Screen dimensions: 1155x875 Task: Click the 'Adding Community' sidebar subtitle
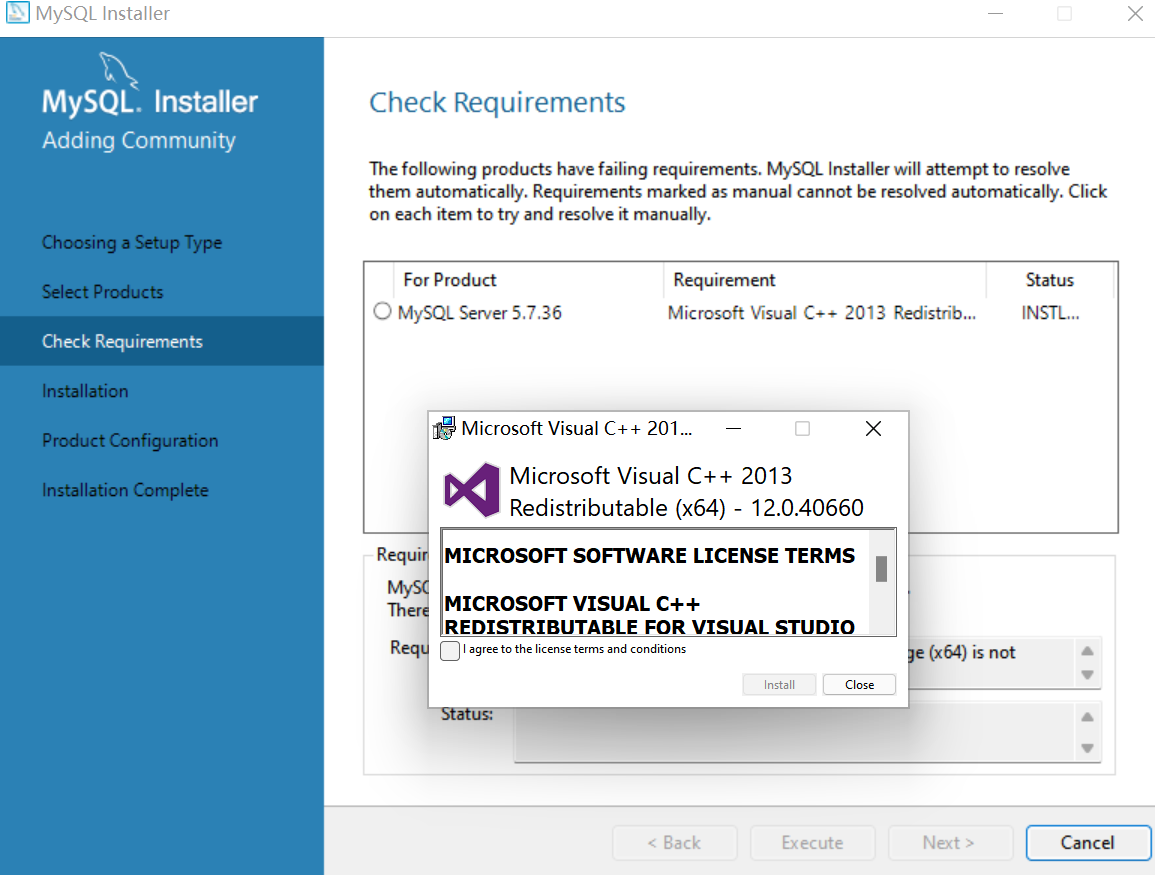point(138,140)
